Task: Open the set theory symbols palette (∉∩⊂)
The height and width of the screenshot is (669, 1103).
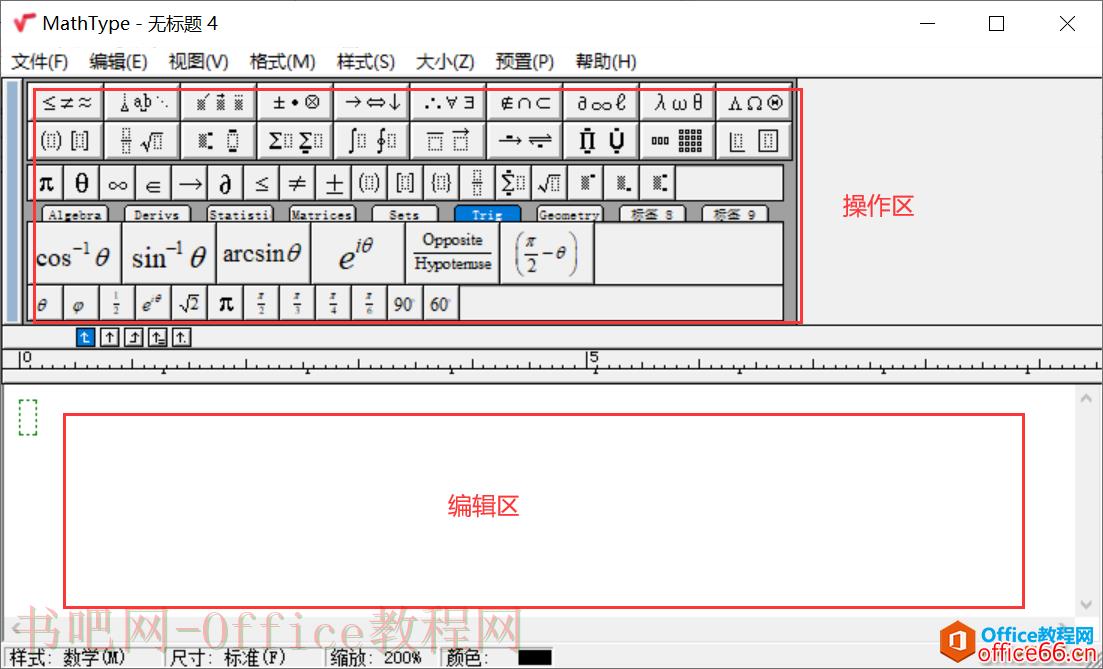Action: click(x=526, y=103)
